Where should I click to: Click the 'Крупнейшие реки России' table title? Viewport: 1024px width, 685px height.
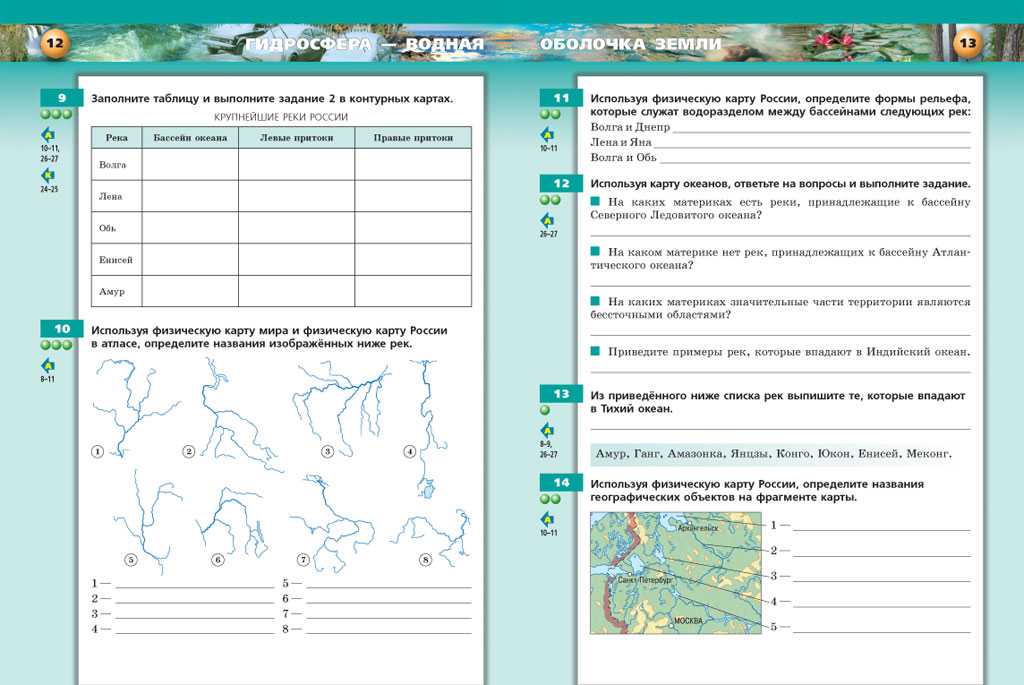(x=281, y=117)
